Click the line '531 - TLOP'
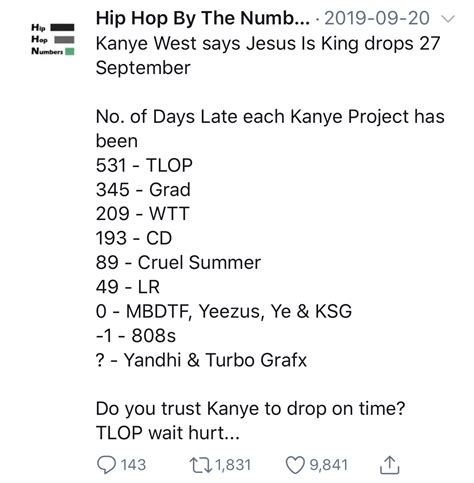Image resolution: width=474 pixels, height=483 pixels. coord(144,165)
